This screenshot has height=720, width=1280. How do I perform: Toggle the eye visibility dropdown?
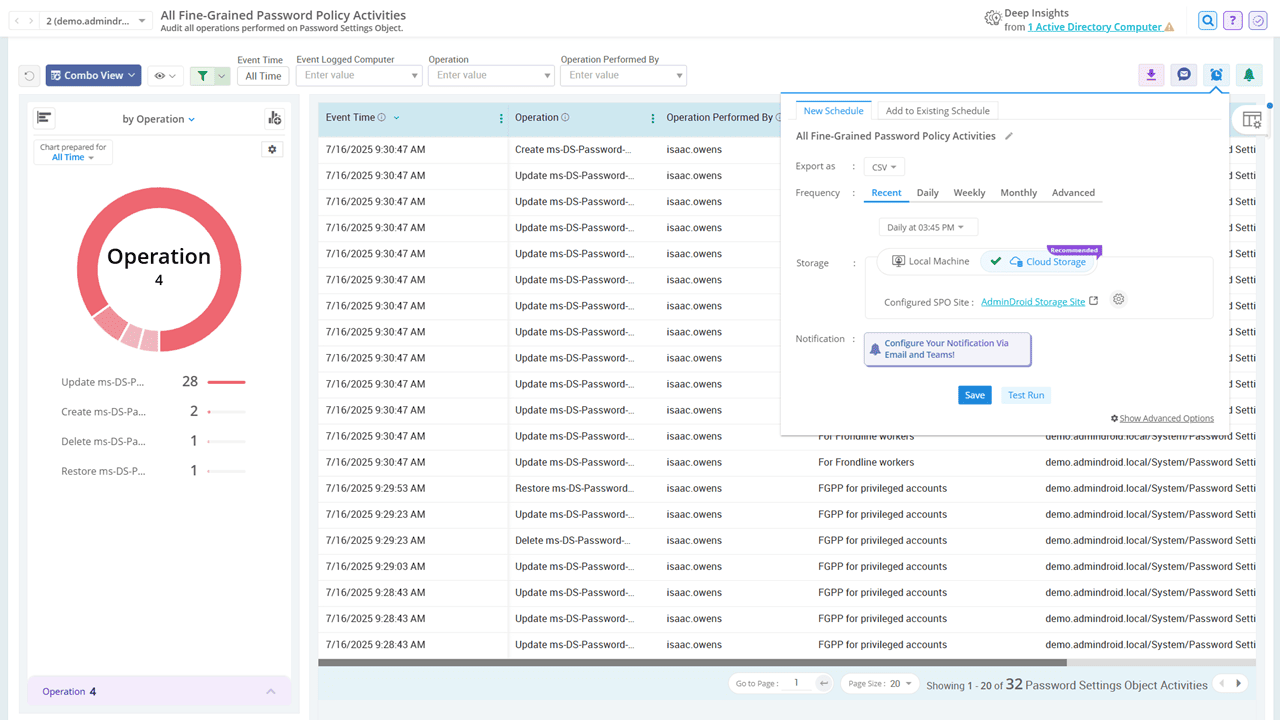164,76
